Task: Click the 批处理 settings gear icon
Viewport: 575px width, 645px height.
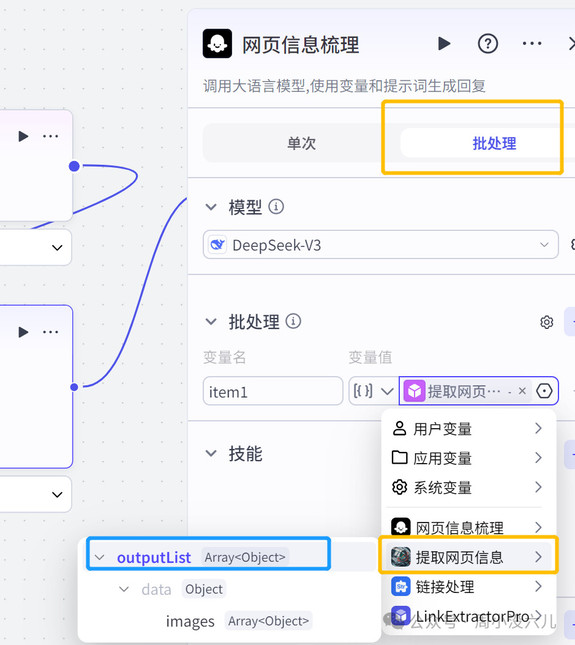Action: coord(547,322)
